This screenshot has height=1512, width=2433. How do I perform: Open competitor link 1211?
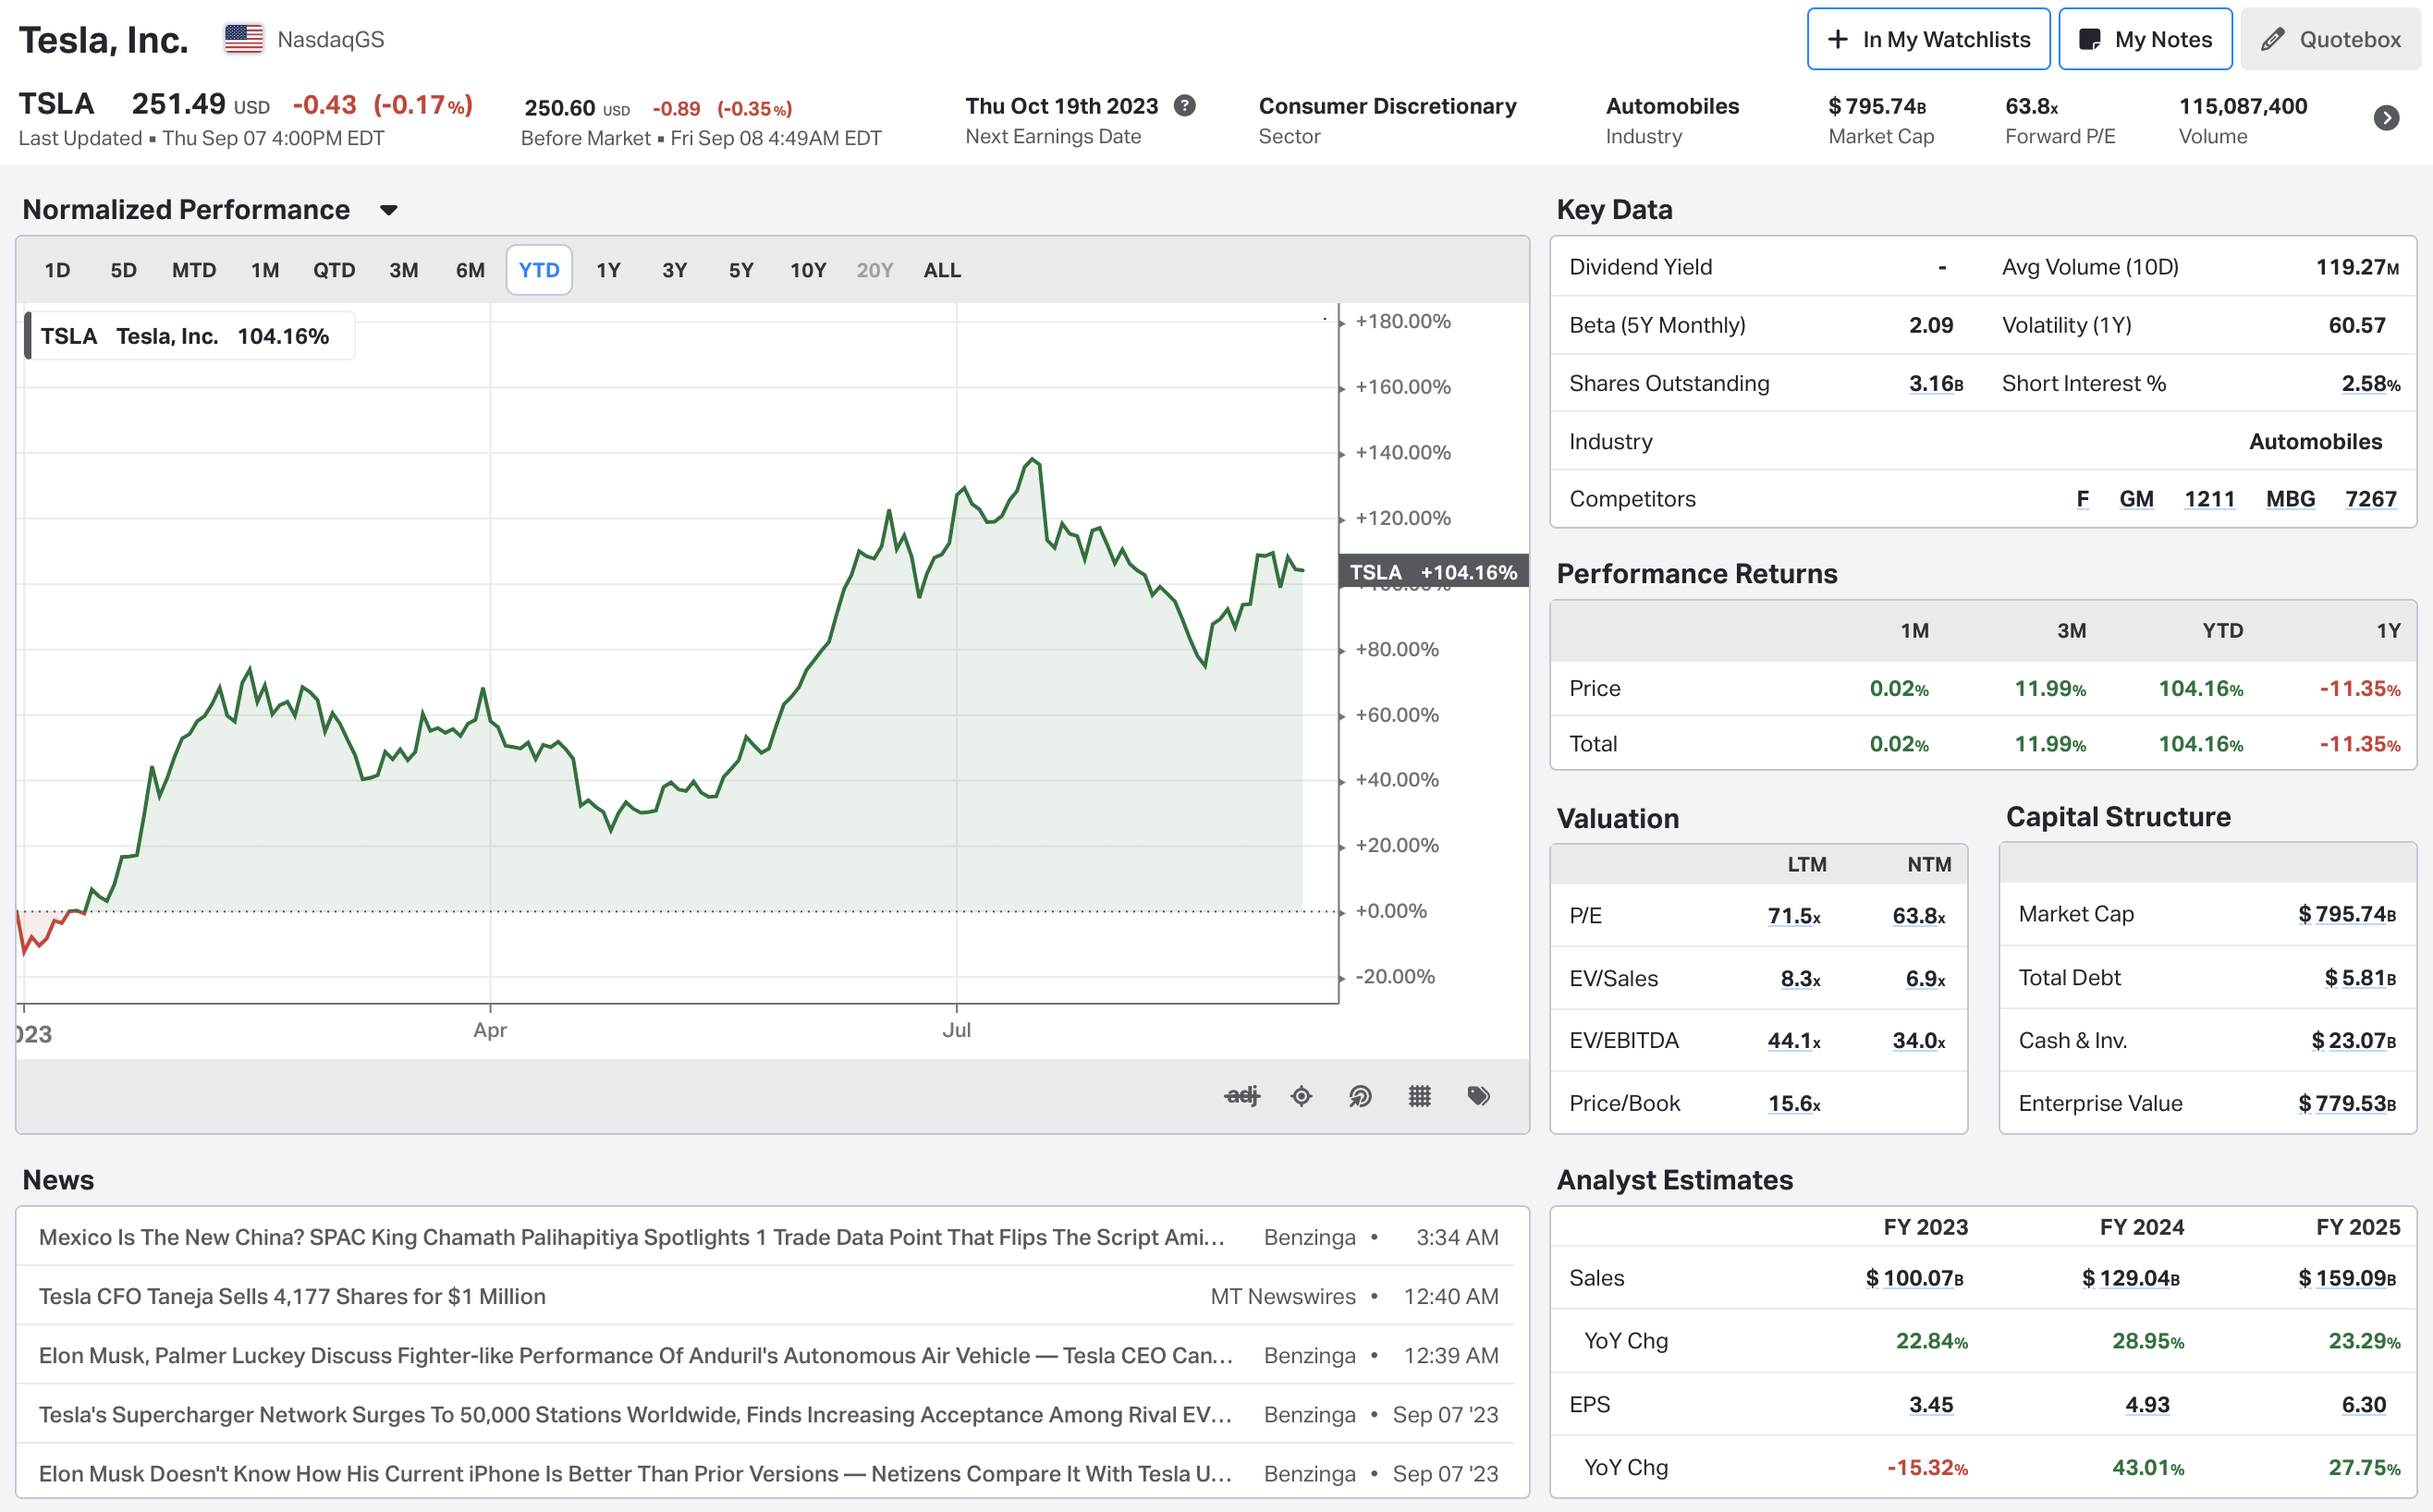pos(2209,499)
